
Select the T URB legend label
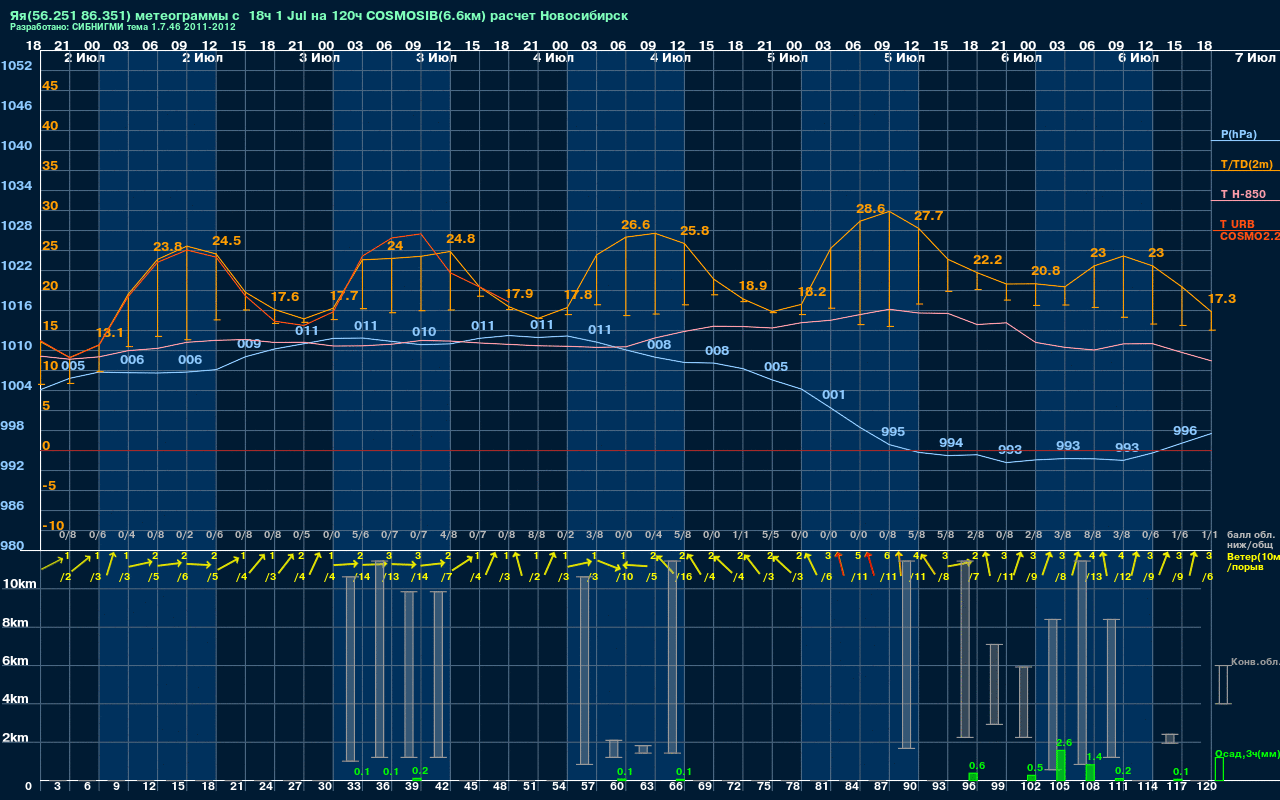pyautogui.click(x=1237, y=224)
